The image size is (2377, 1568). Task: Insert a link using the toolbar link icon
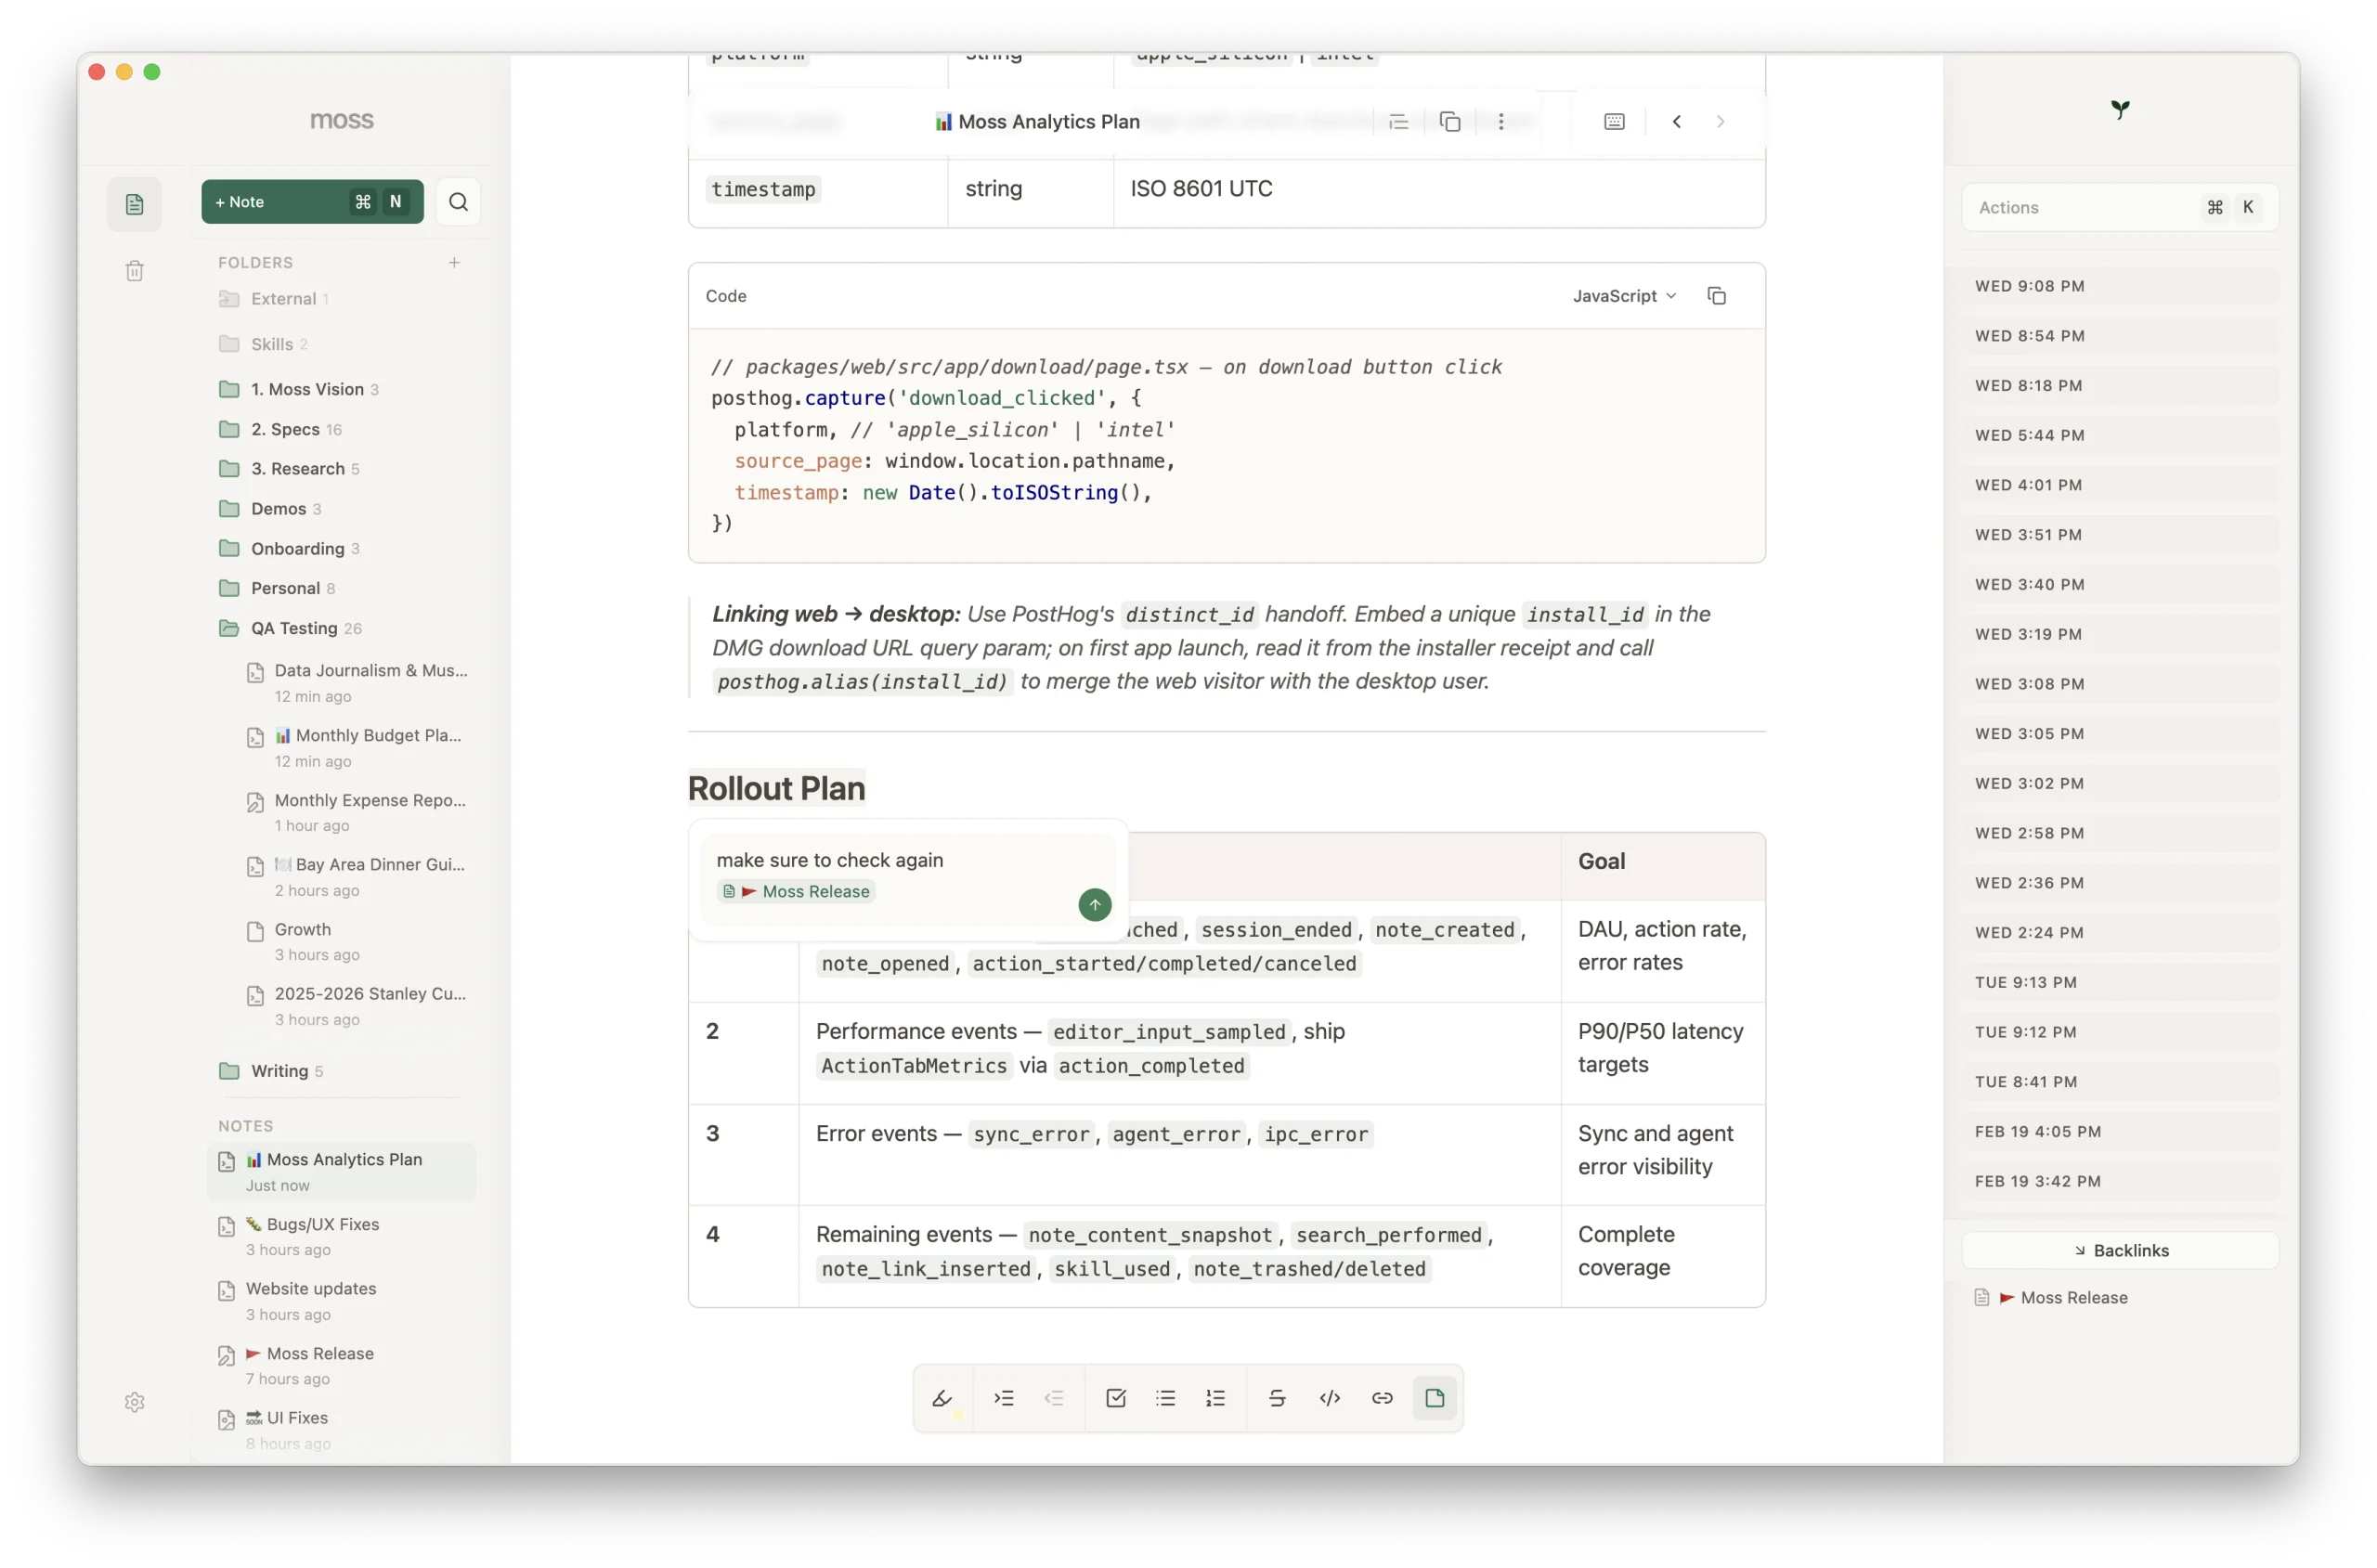point(1382,1398)
